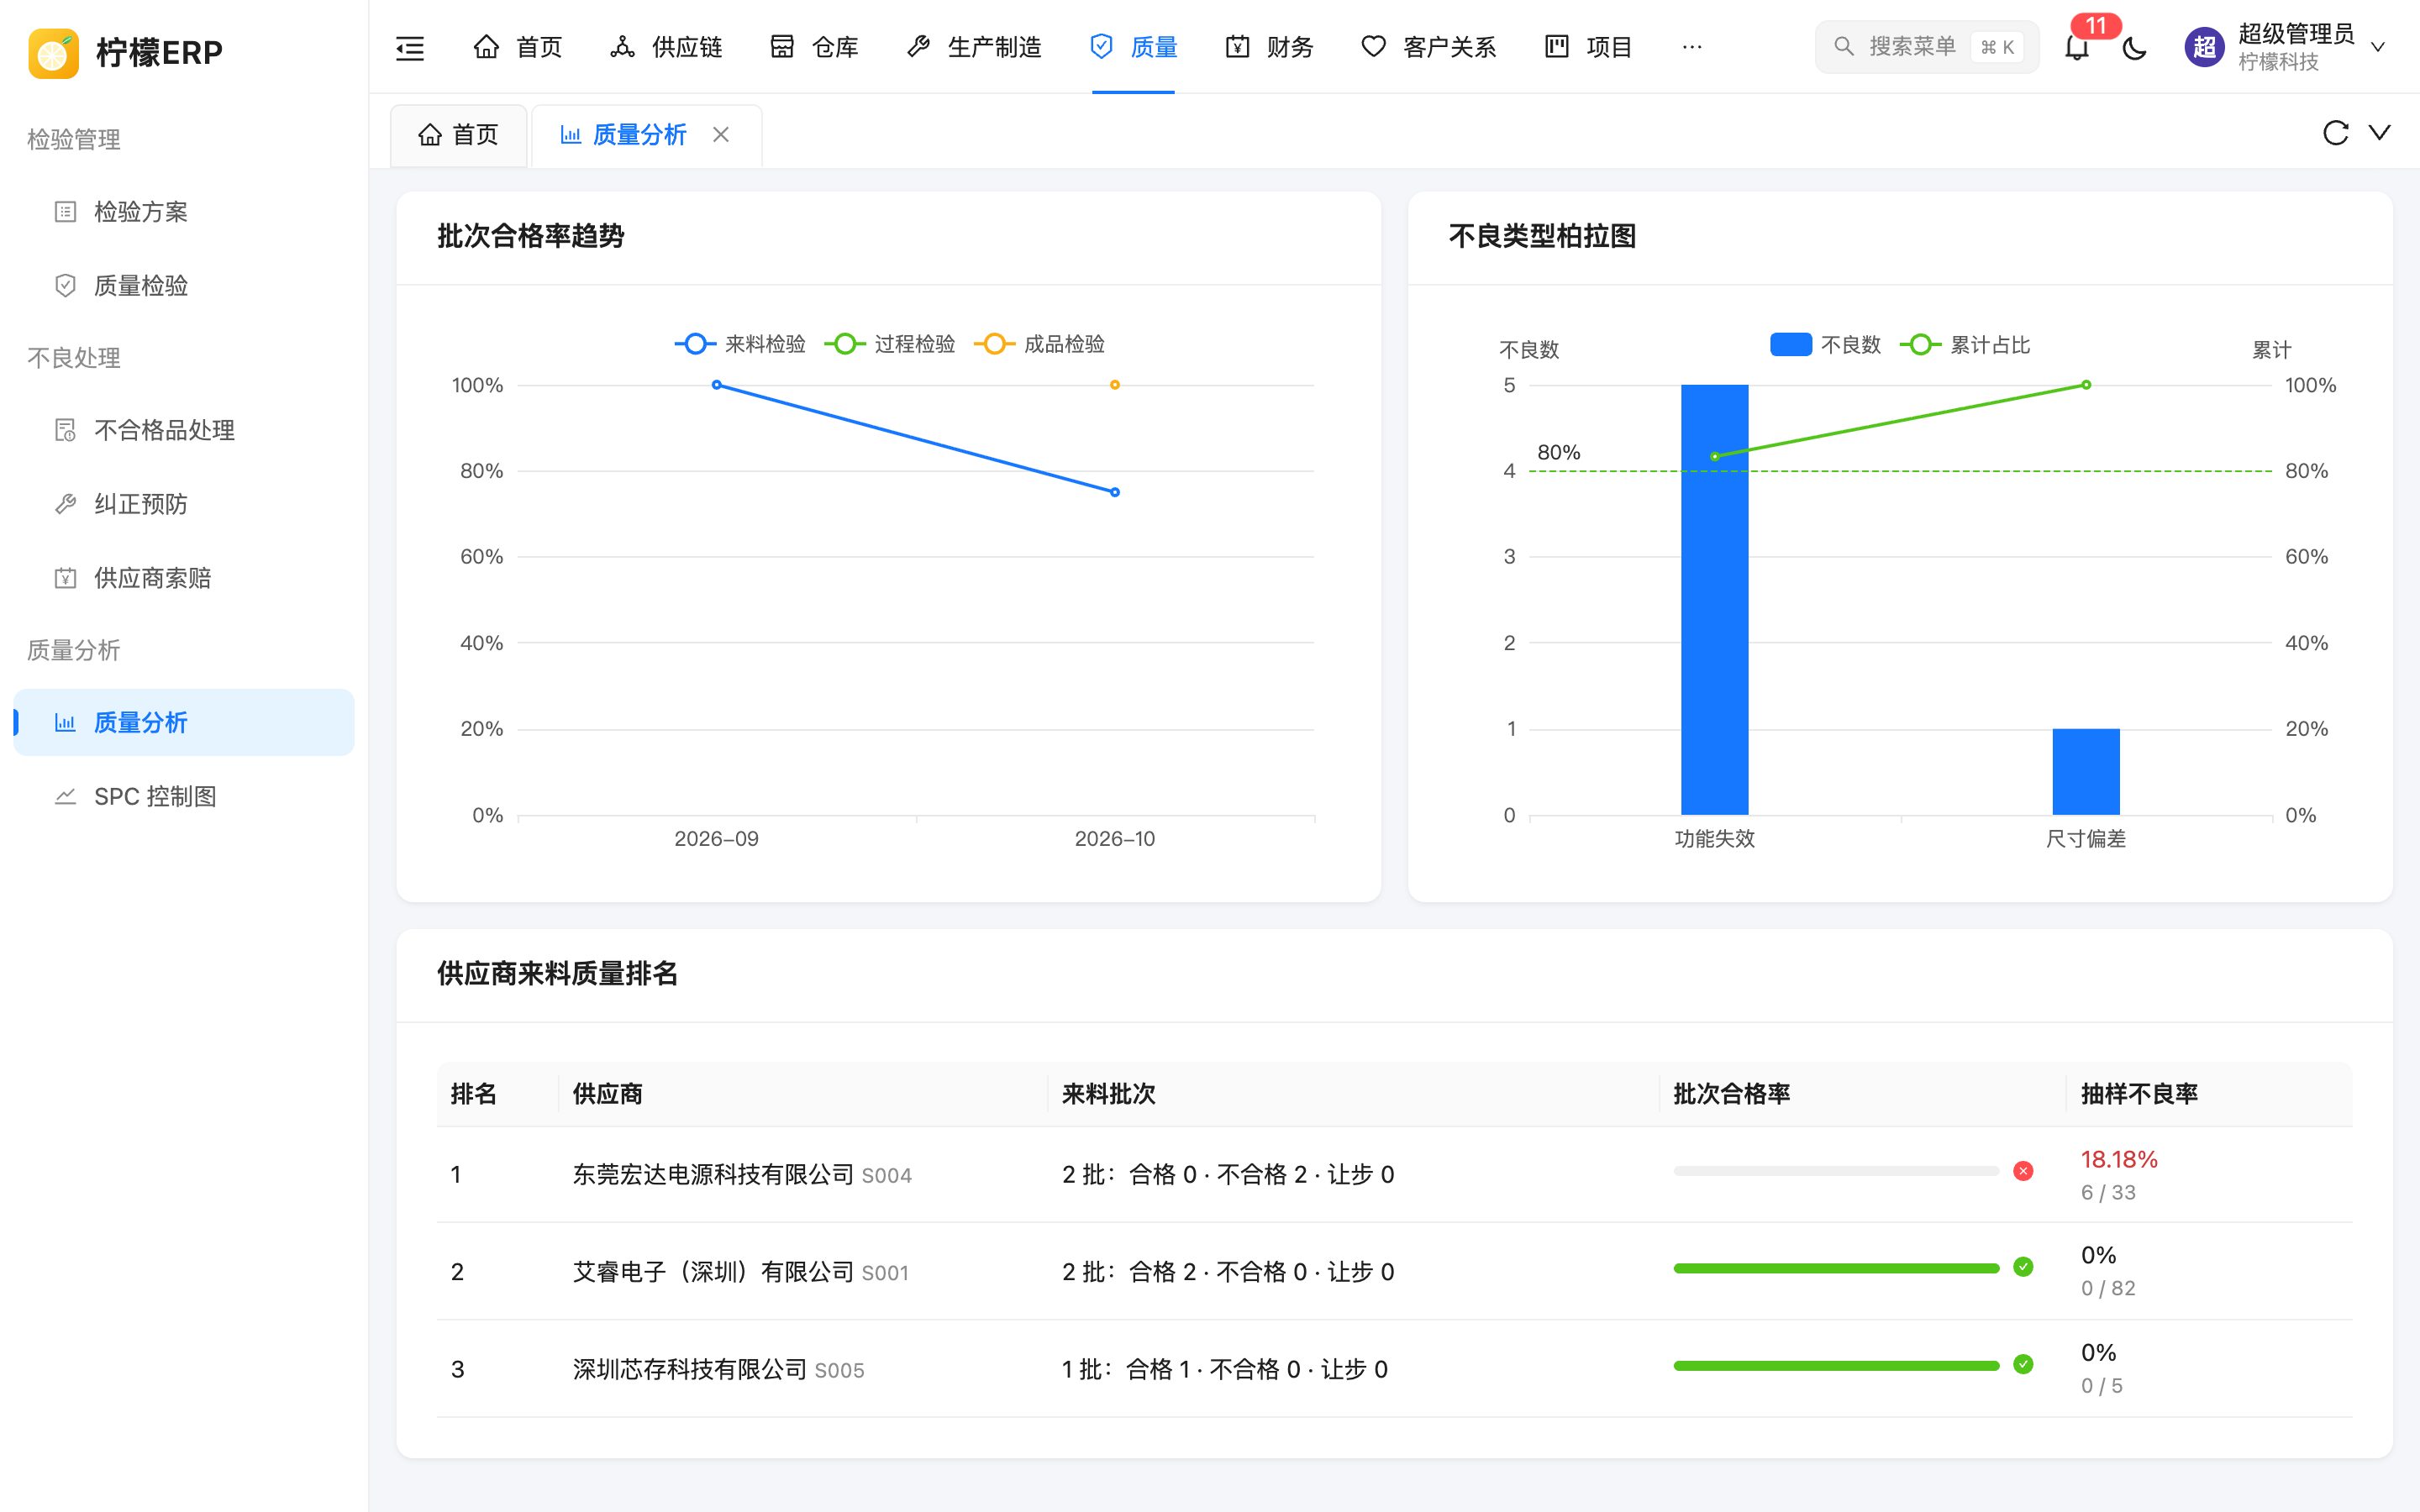Switch to dark mode via moon icon

pyautogui.click(x=2134, y=47)
